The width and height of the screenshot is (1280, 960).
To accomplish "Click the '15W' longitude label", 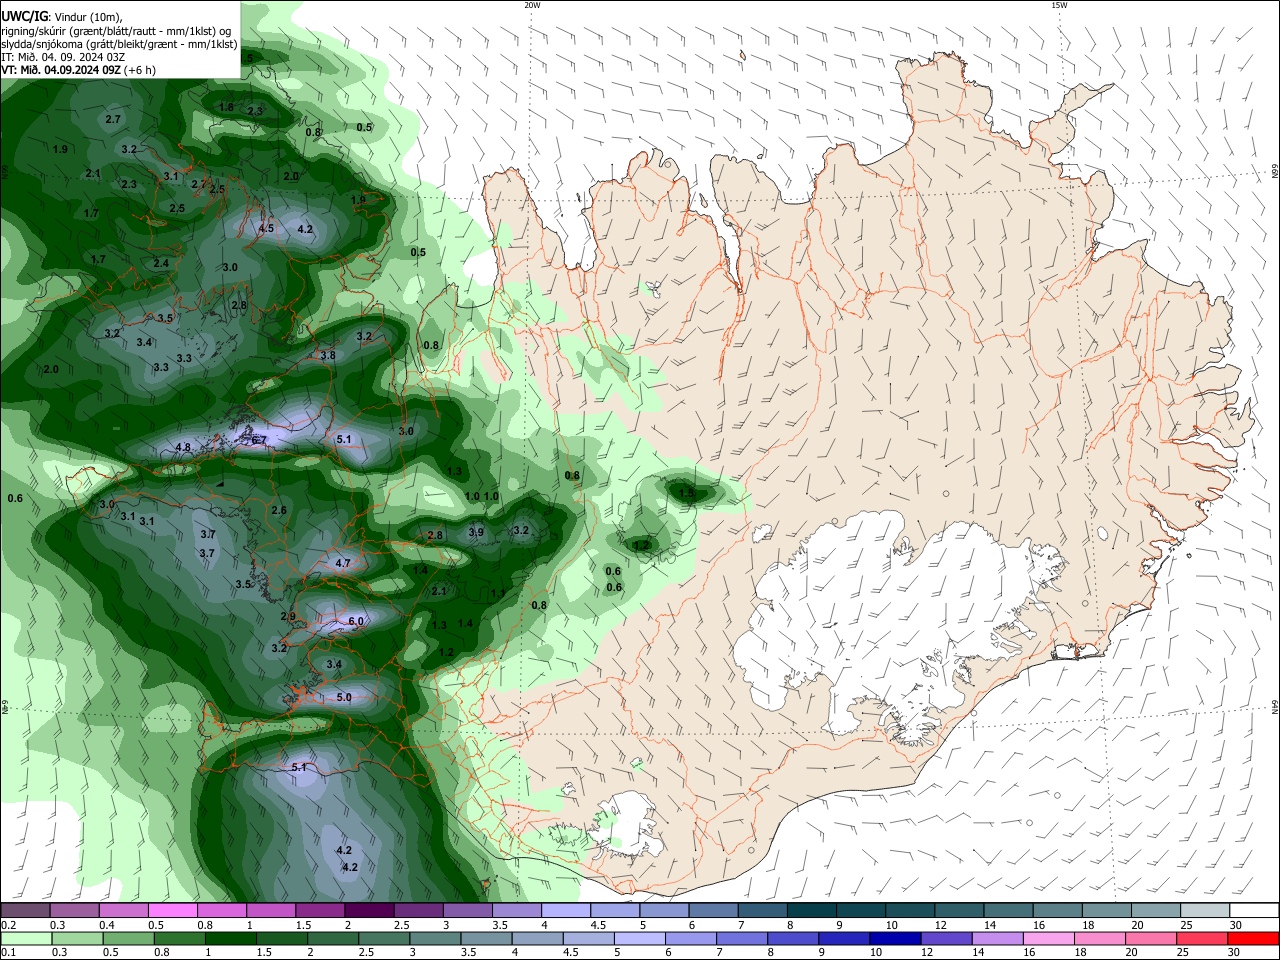I will 1059,5.
